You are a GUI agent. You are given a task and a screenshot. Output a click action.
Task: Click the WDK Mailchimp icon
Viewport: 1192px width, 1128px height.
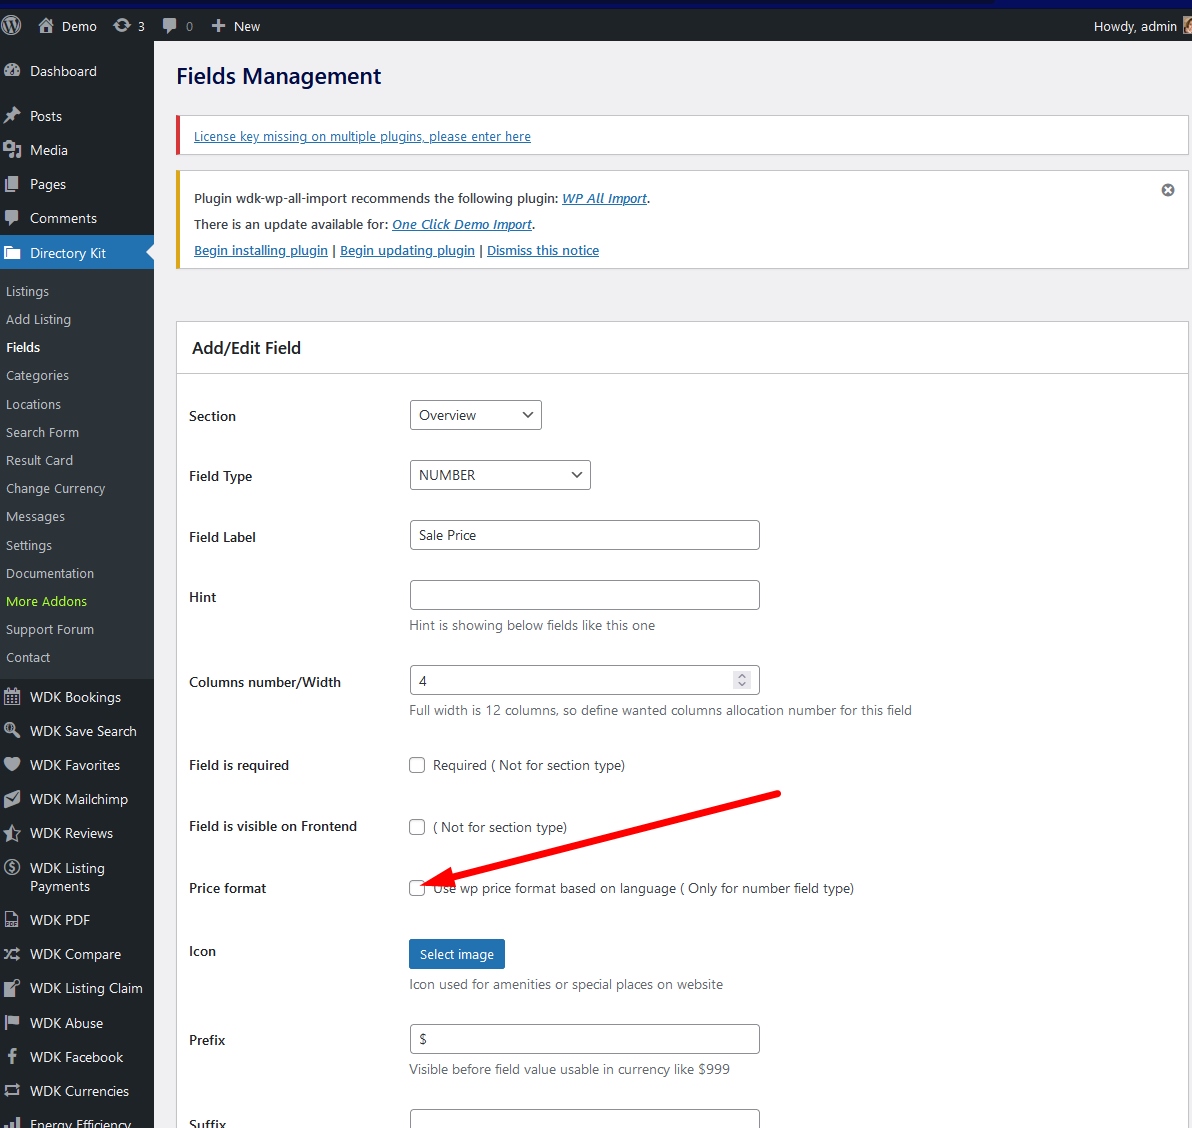click(x=12, y=799)
